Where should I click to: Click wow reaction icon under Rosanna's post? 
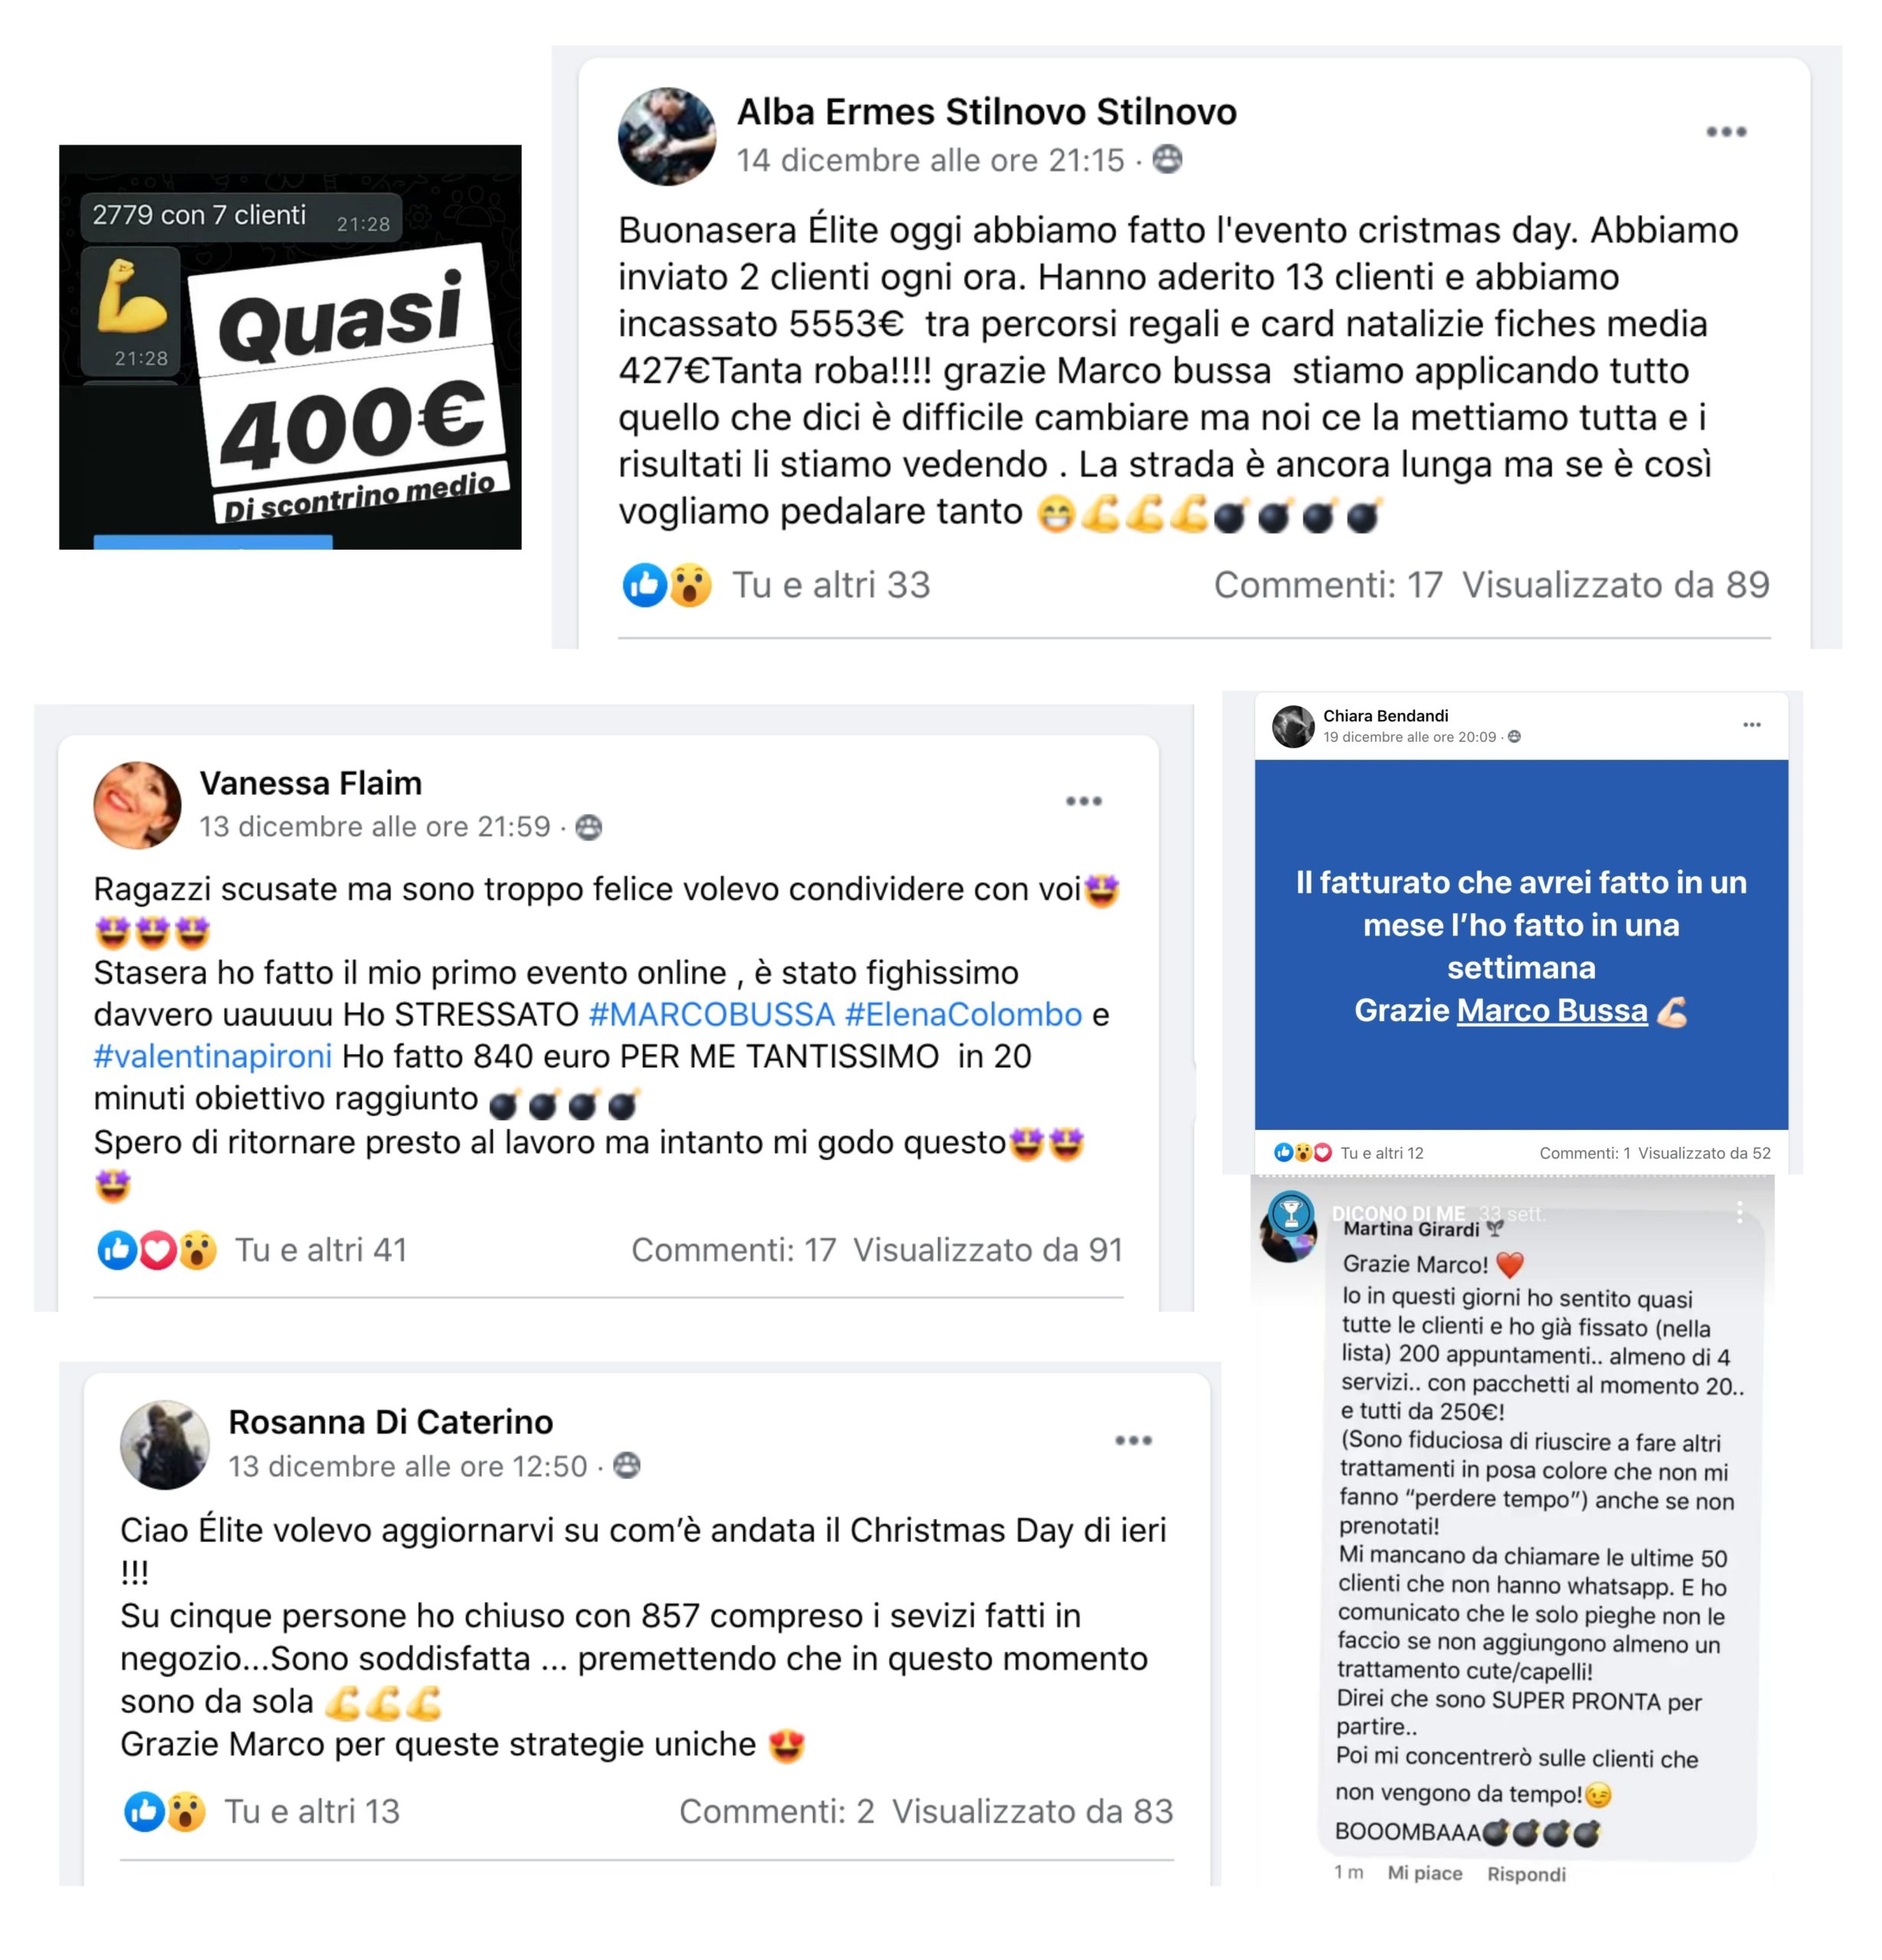tap(186, 1811)
